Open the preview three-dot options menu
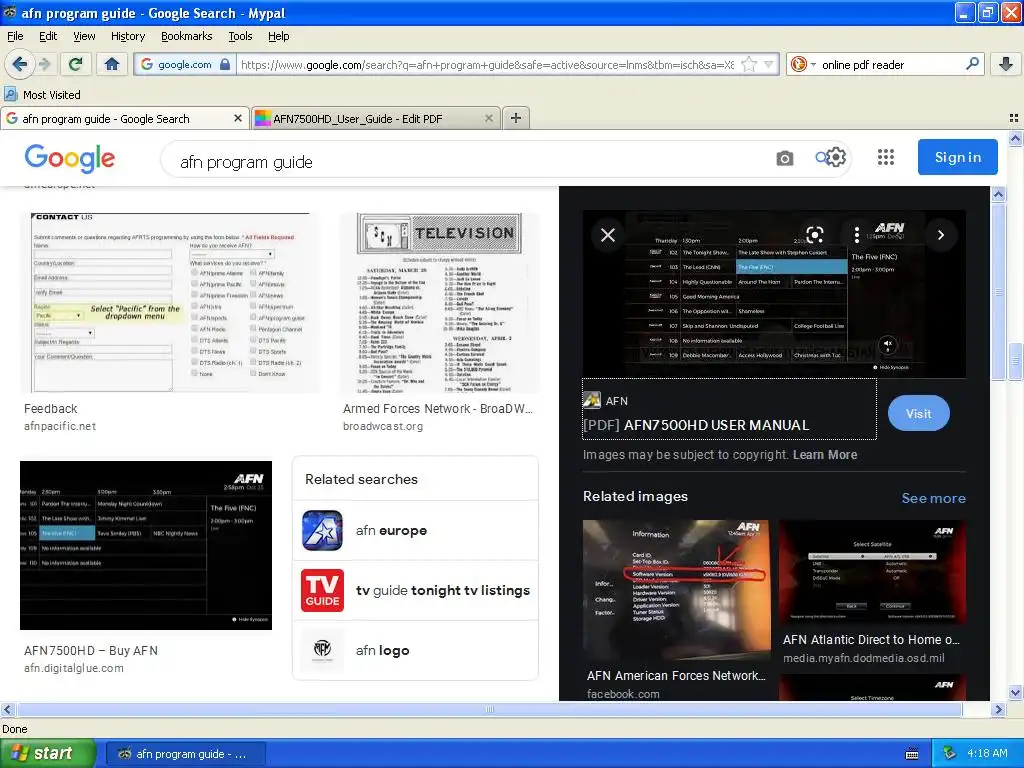Image resolution: width=1024 pixels, height=768 pixels. coord(856,234)
